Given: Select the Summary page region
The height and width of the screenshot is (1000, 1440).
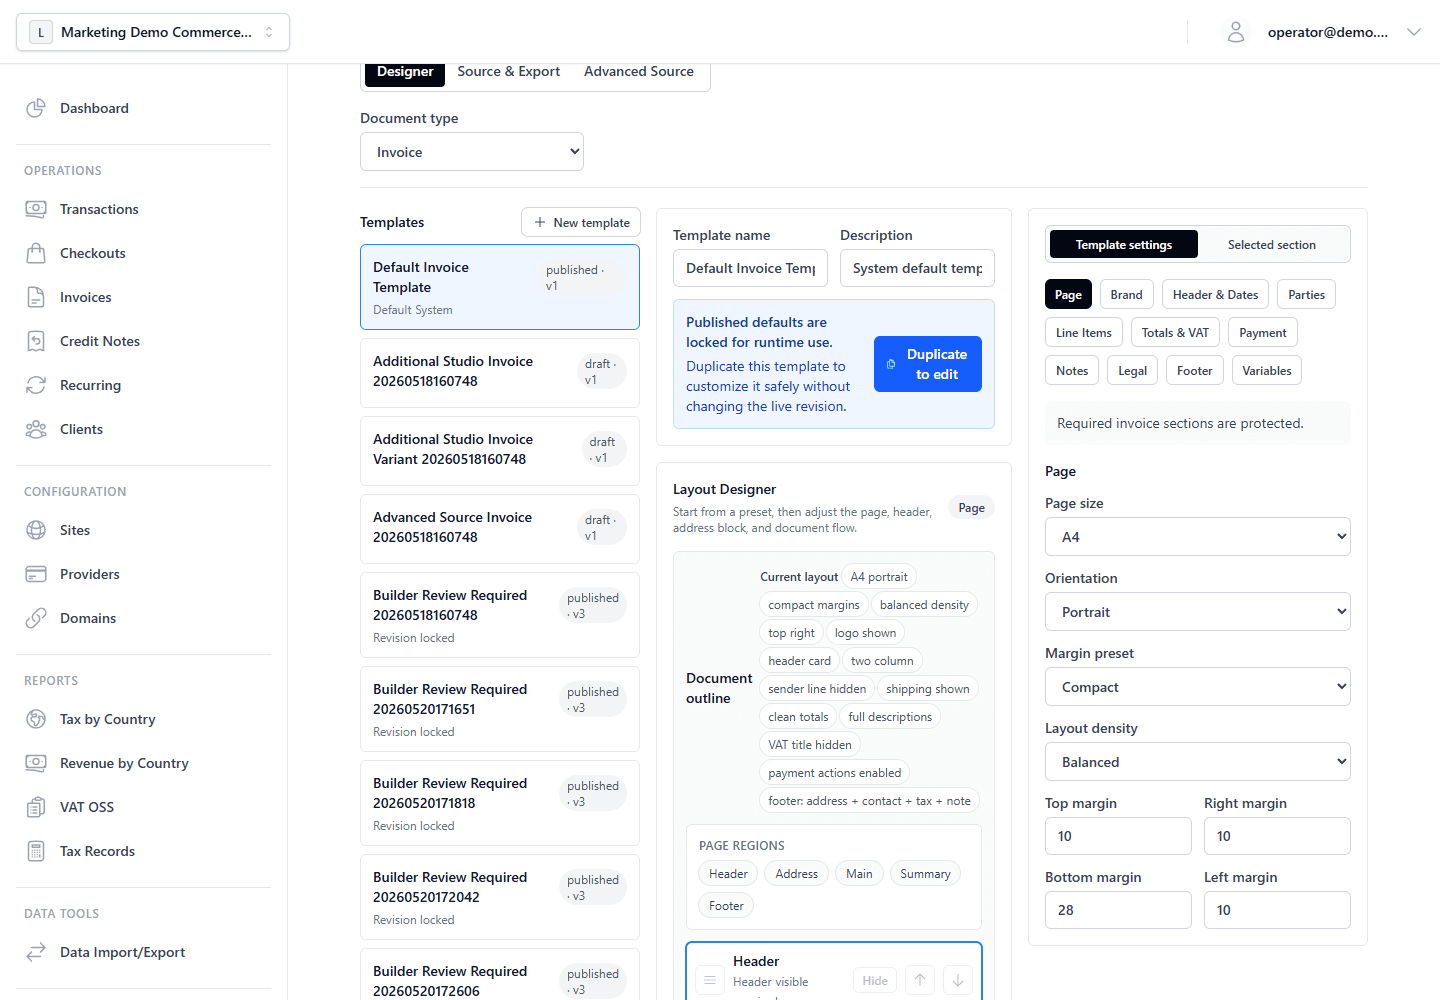Looking at the screenshot, I should (x=925, y=874).
